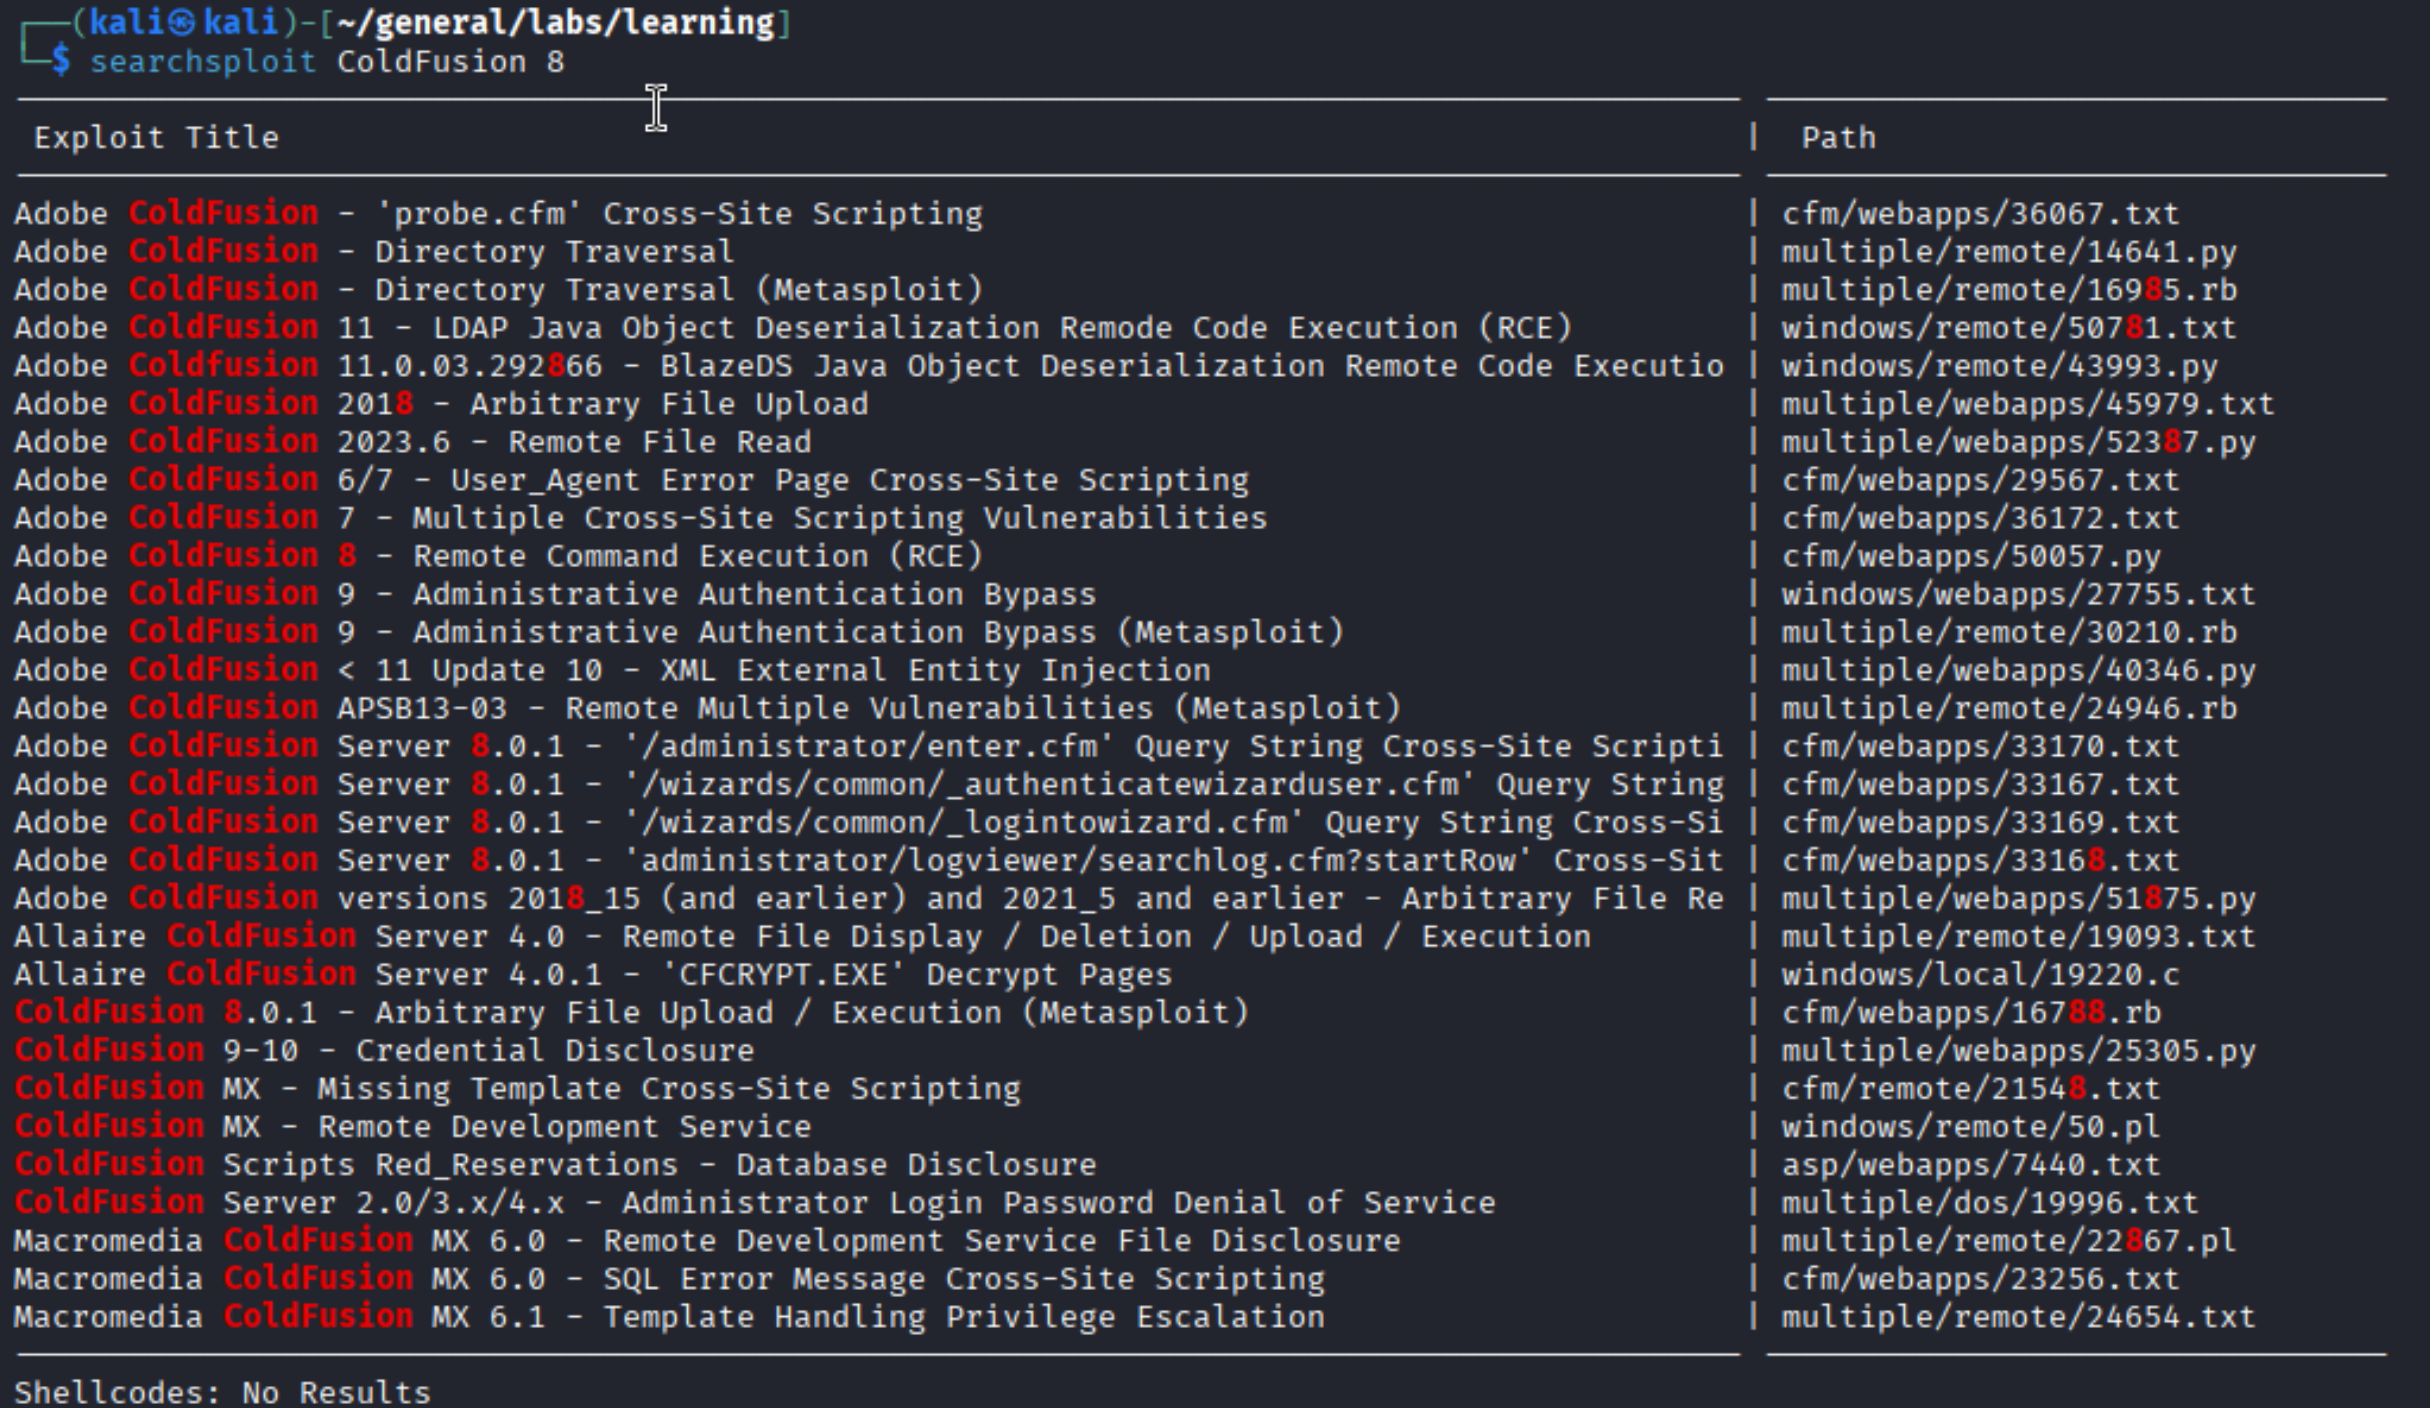Image resolution: width=2430 pixels, height=1408 pixels.
Task: Click path windows/remote/43993.py
Action: [2000, 366]
